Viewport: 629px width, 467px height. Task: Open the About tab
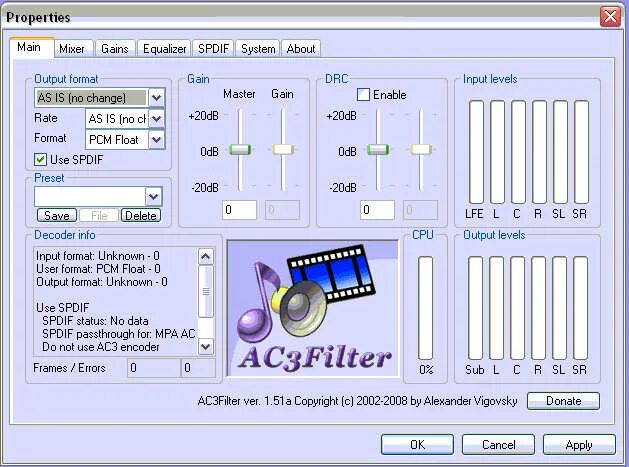tap(301, 49)
